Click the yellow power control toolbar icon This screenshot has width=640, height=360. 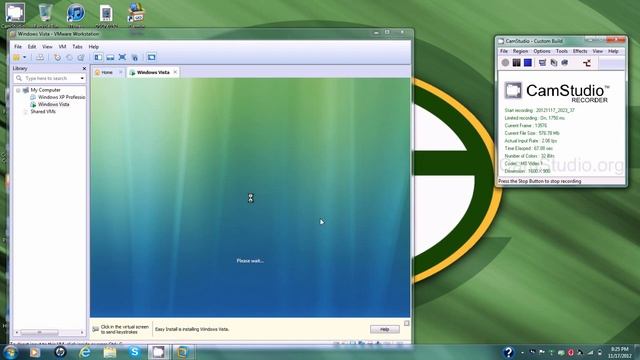pos(17,58)
